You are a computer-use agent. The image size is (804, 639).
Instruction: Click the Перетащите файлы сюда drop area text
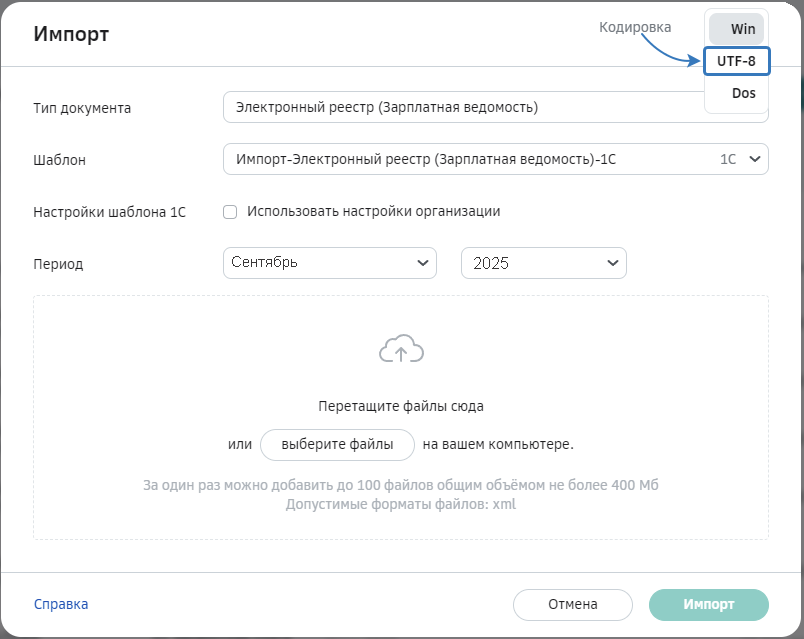[x=401, y=407]
